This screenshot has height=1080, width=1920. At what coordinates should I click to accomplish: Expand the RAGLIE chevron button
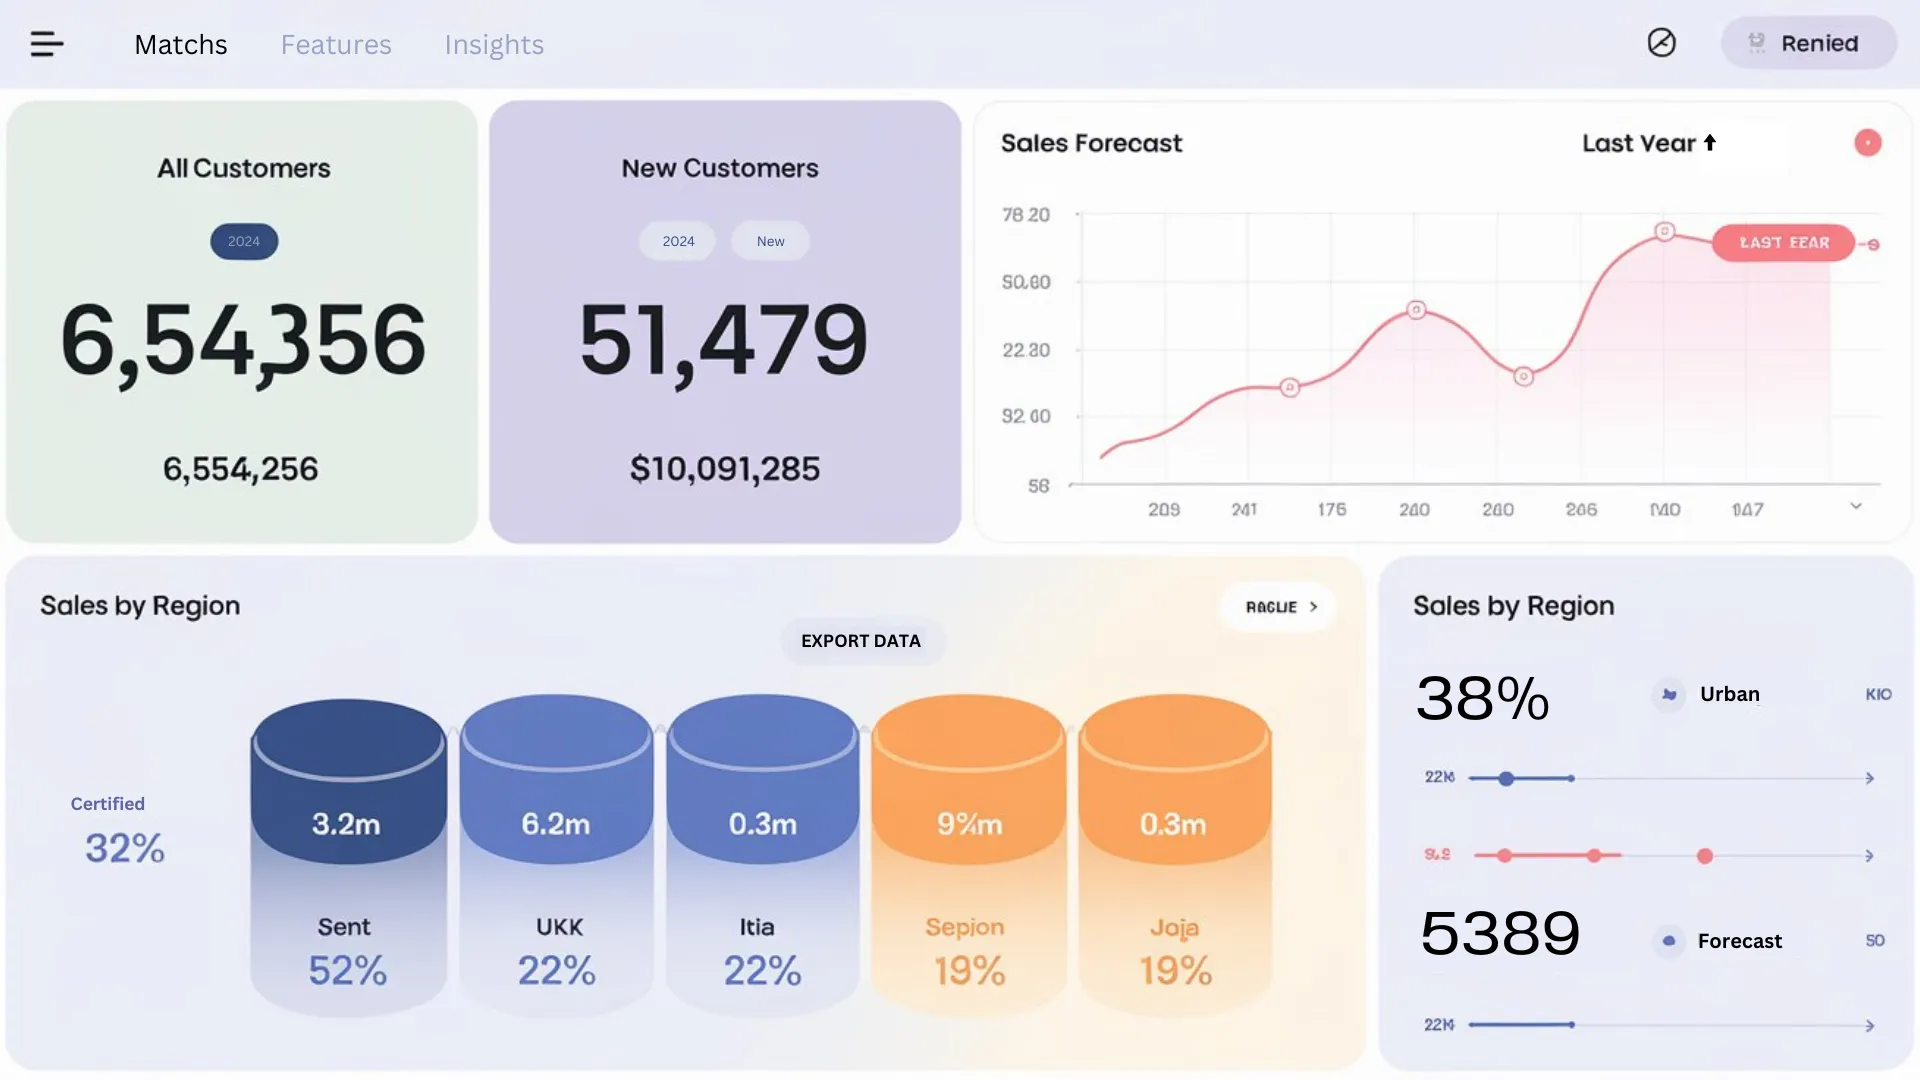[1280, 607]
